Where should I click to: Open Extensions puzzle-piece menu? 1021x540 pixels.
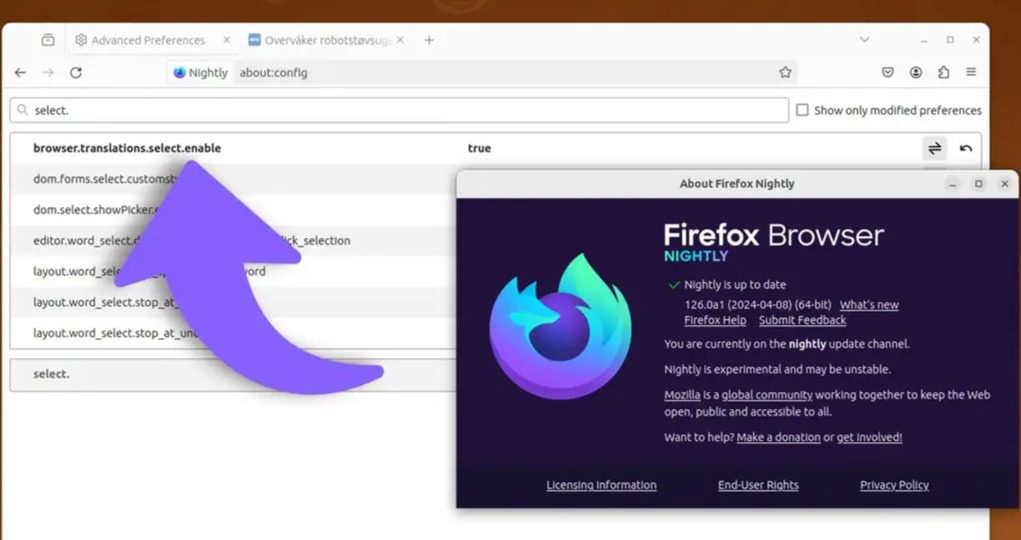pos(944,72)
